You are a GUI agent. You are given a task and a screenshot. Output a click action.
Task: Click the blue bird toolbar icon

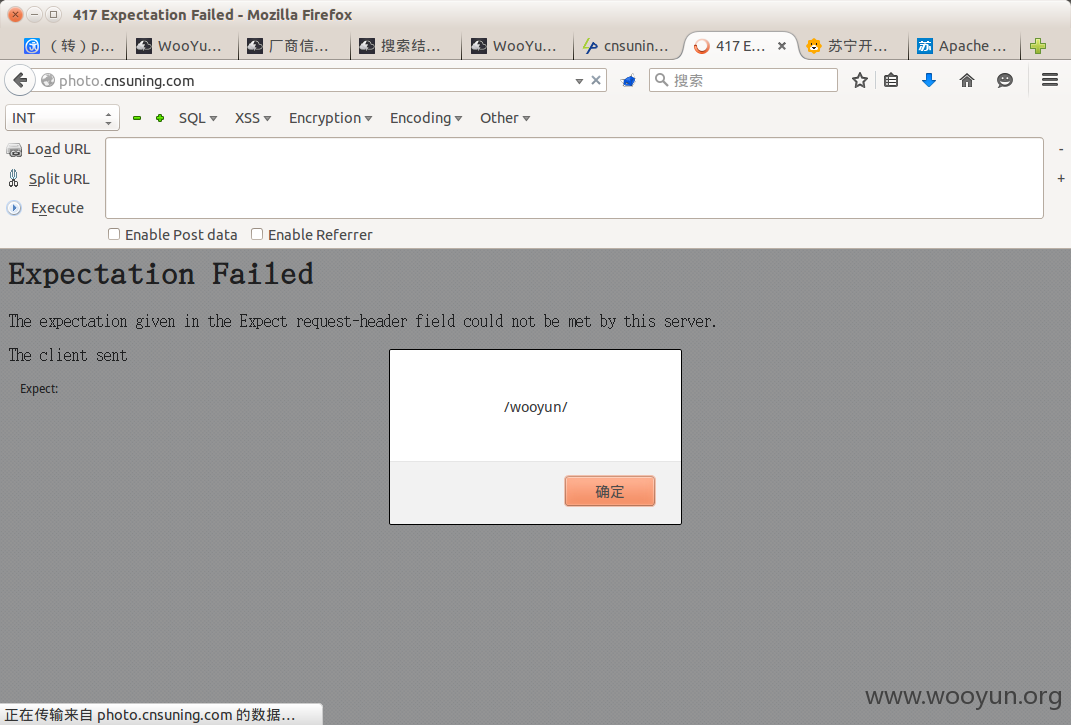pyautogui.click(x=628, y=81)
